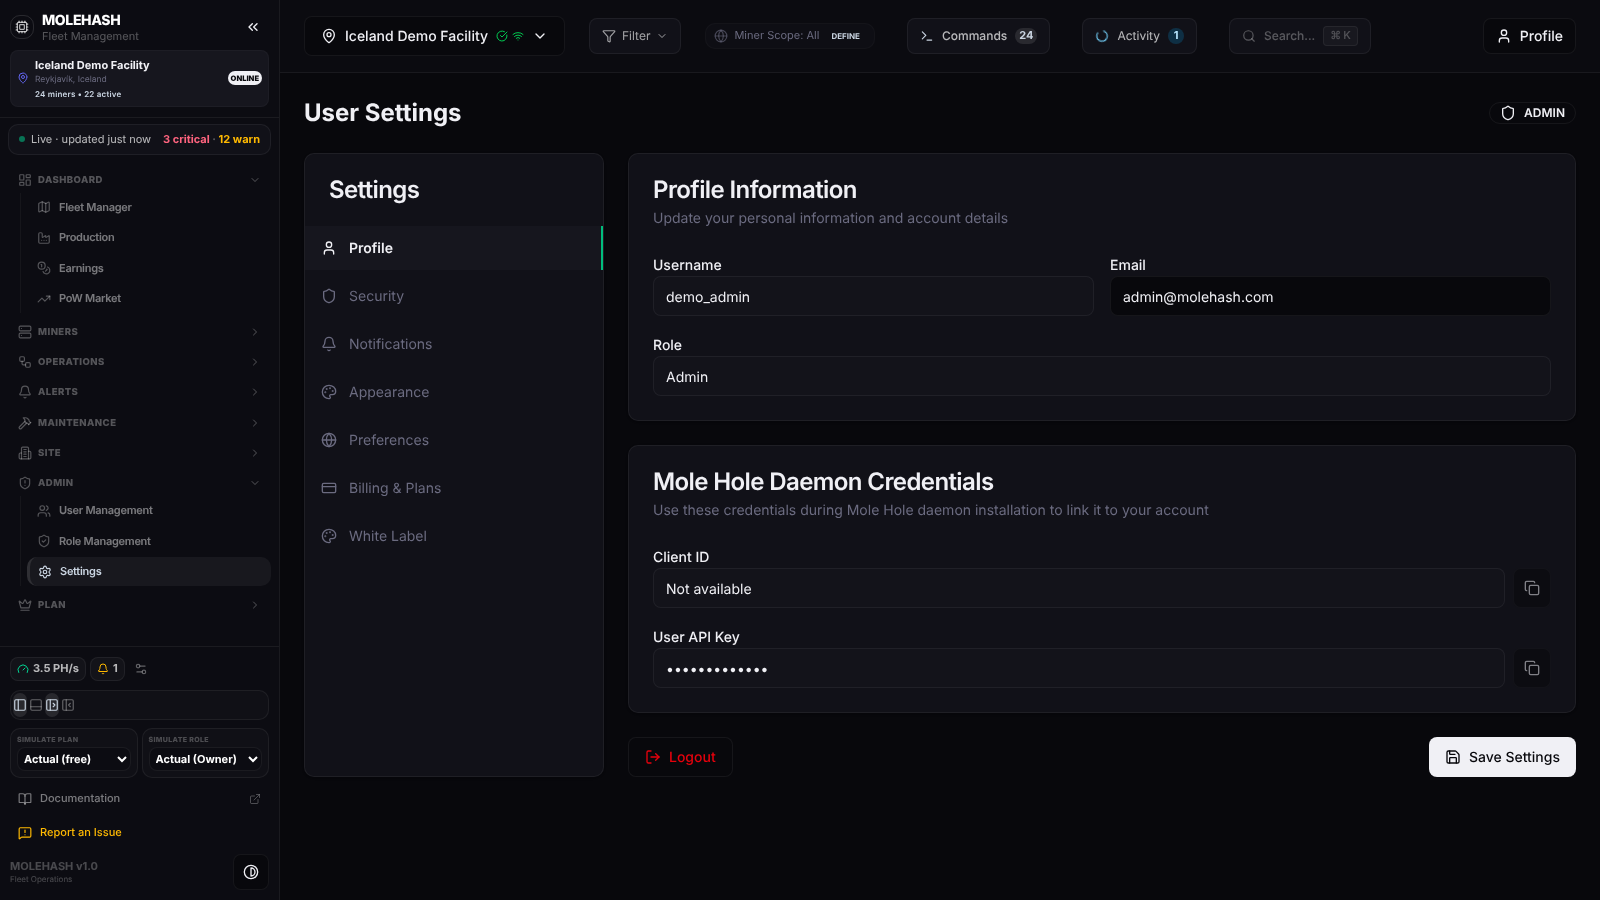
Task: Expand the MAINTENANCE section
Action: click(139, 423)
